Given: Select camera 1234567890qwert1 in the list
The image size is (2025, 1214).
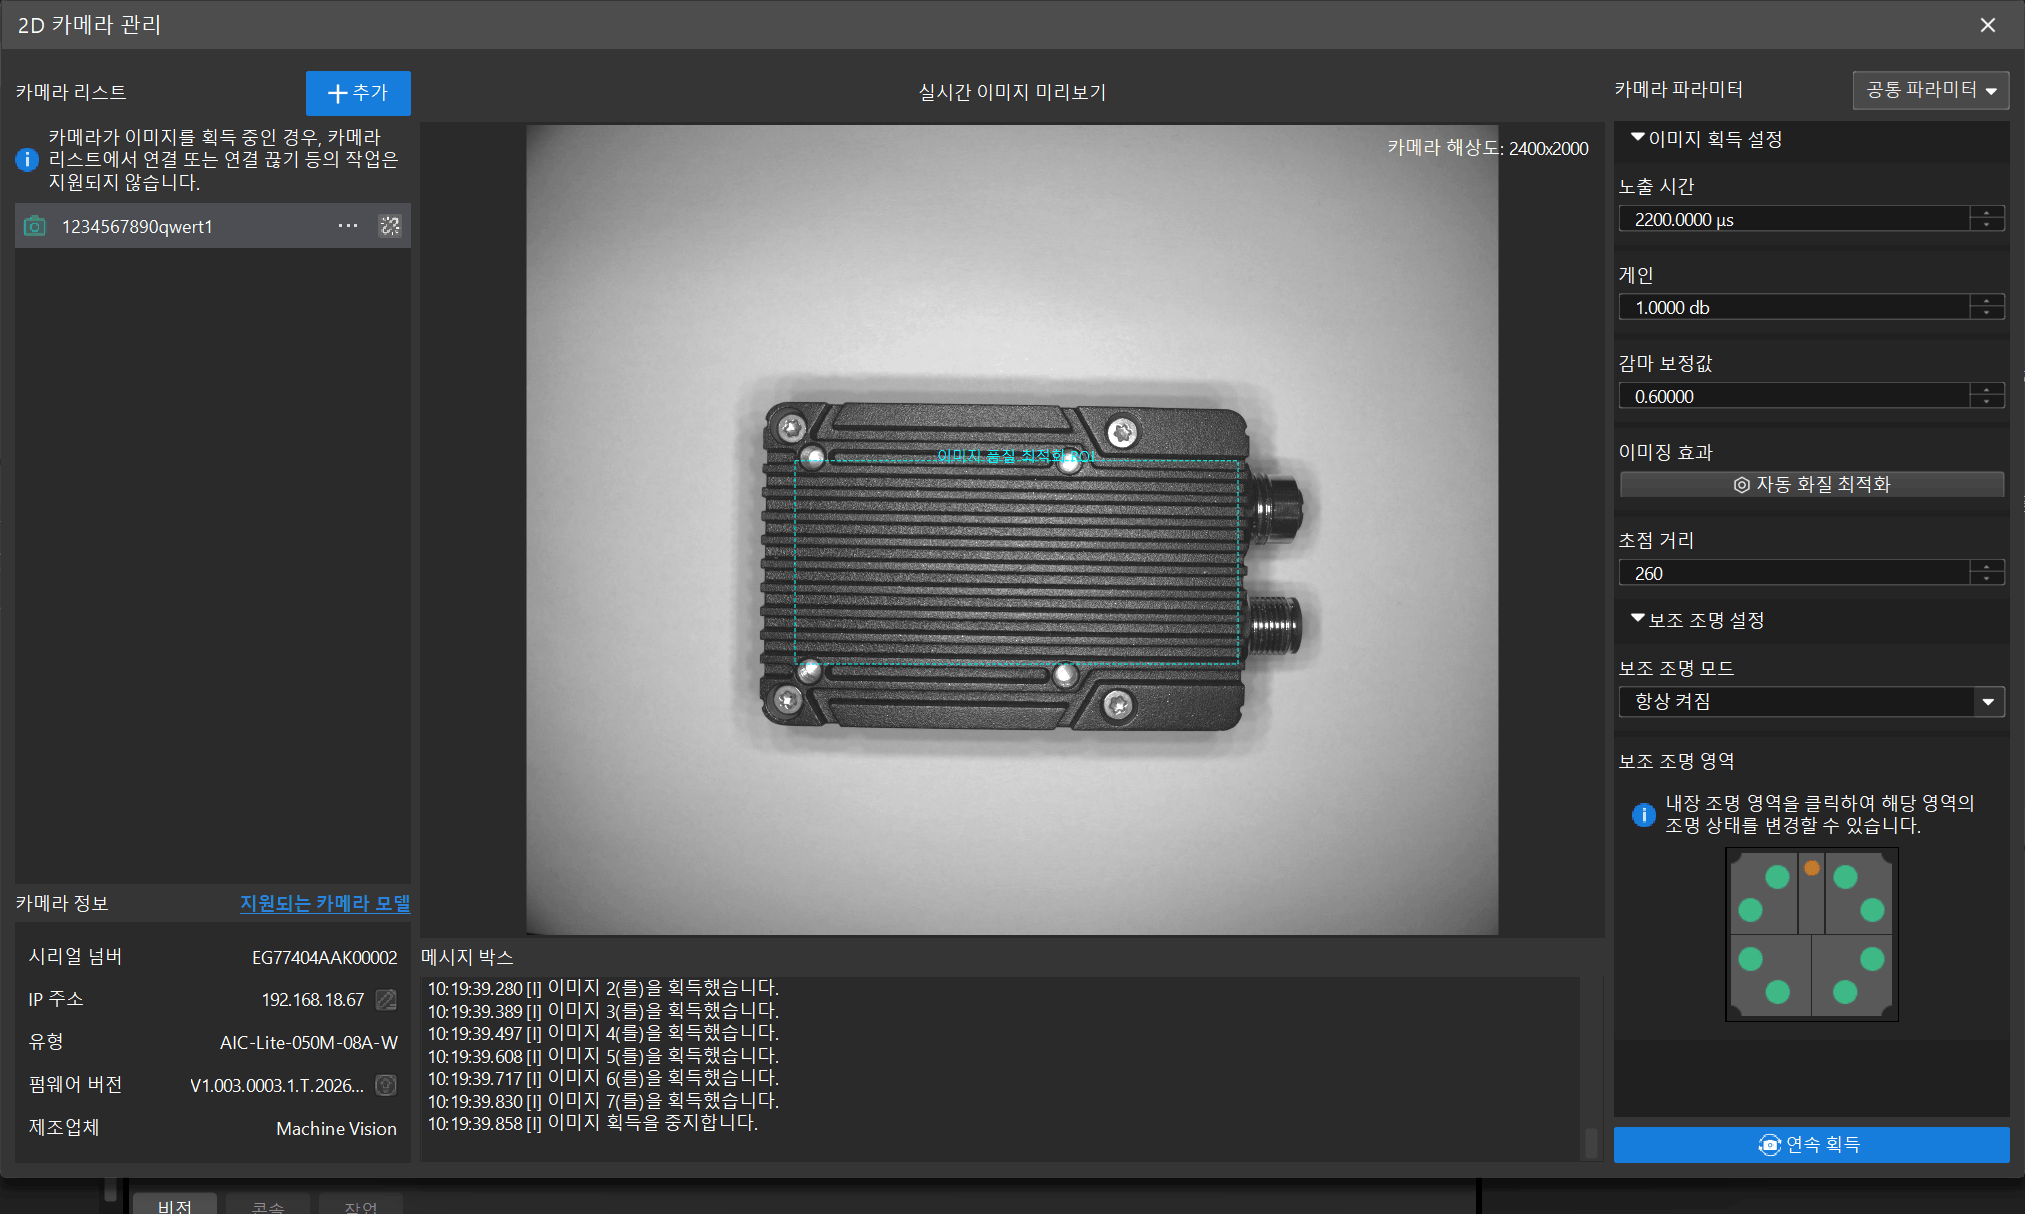Looking at the screenshot, I should [x=213, y=226].
